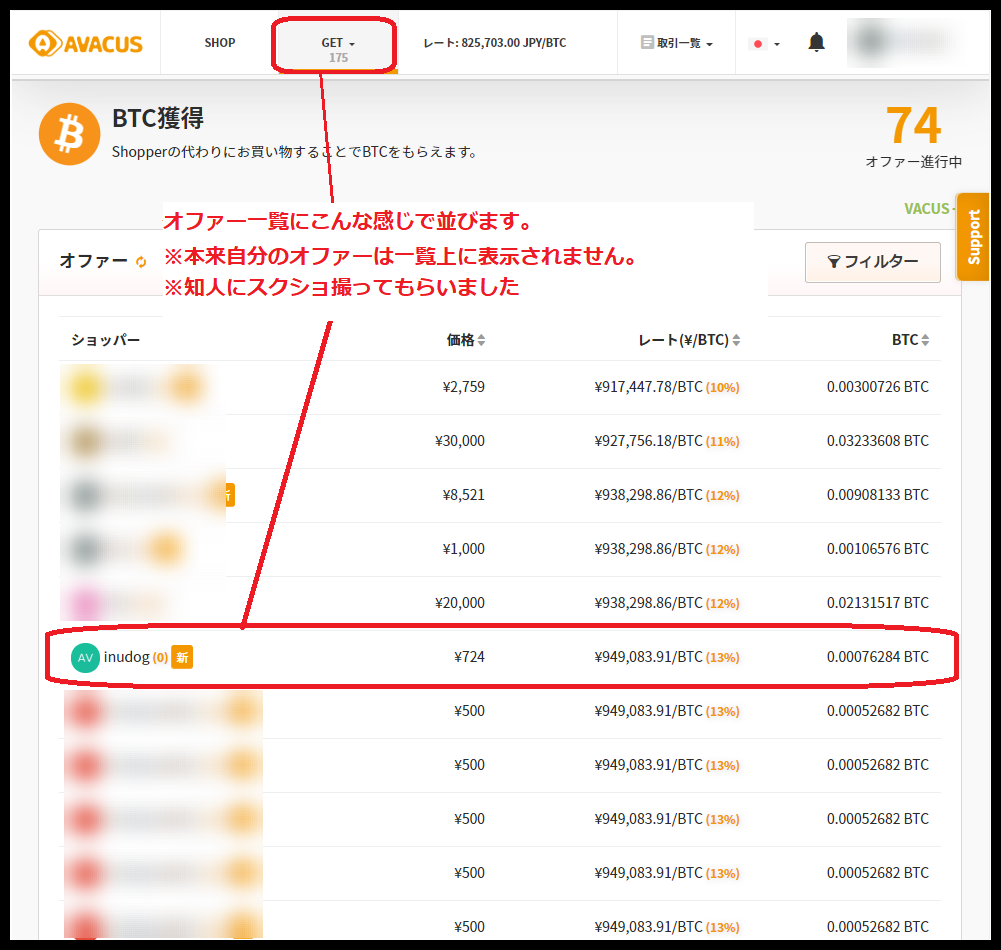Screen dimensions: 1001x950
Task: Select the ¥30,000 offer row
Action: point(500,441)
